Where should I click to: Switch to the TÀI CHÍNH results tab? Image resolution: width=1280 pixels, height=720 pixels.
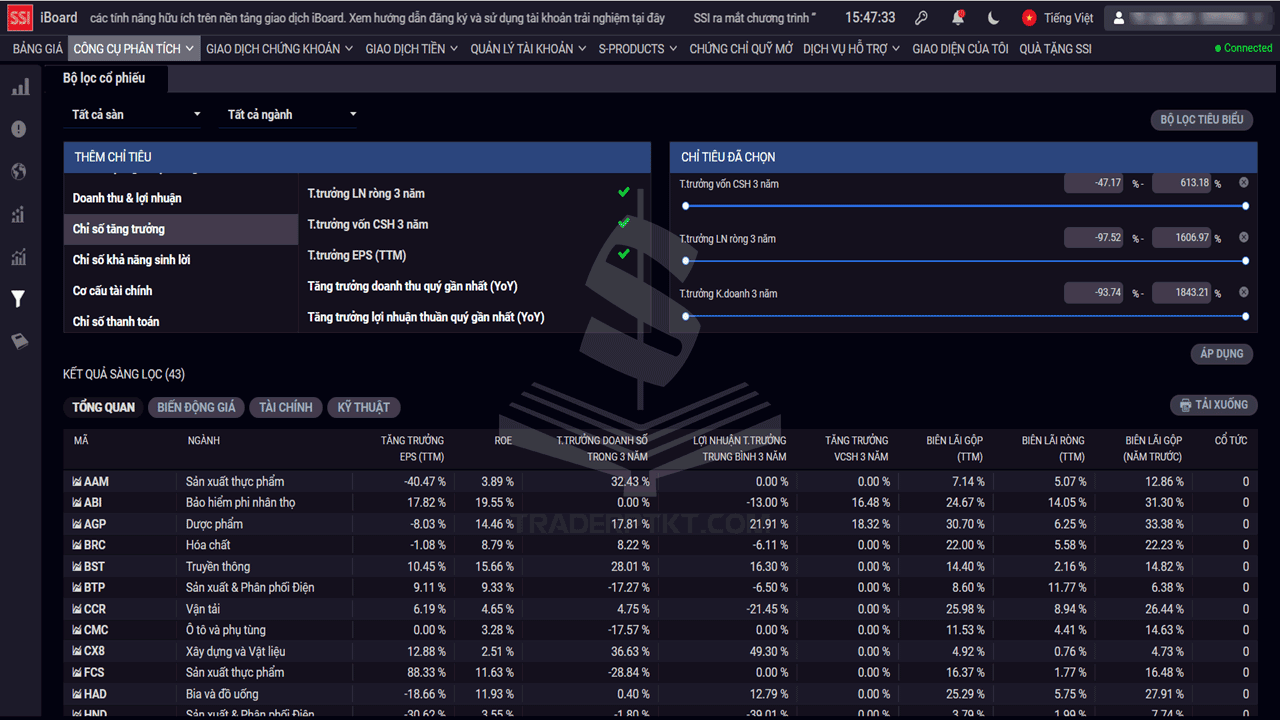(x=286, y=407)
